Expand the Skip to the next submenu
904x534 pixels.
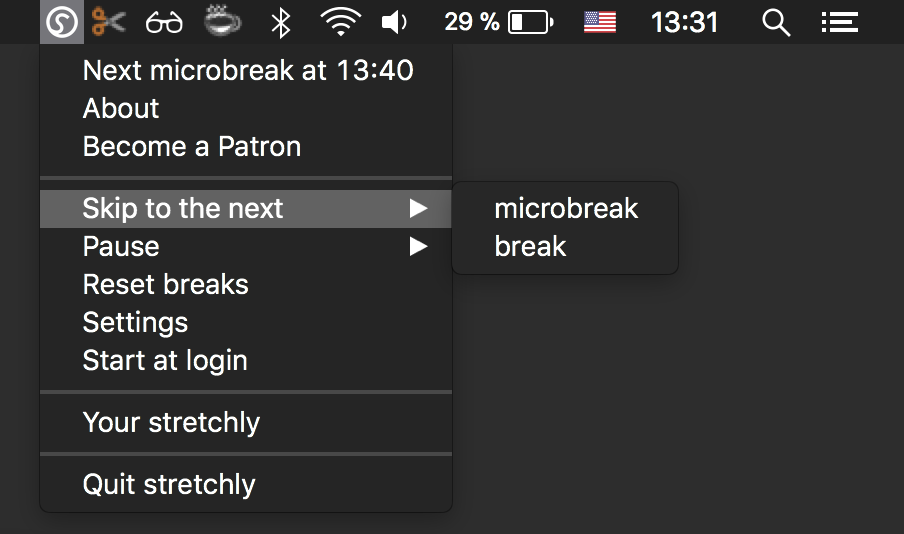246,208
